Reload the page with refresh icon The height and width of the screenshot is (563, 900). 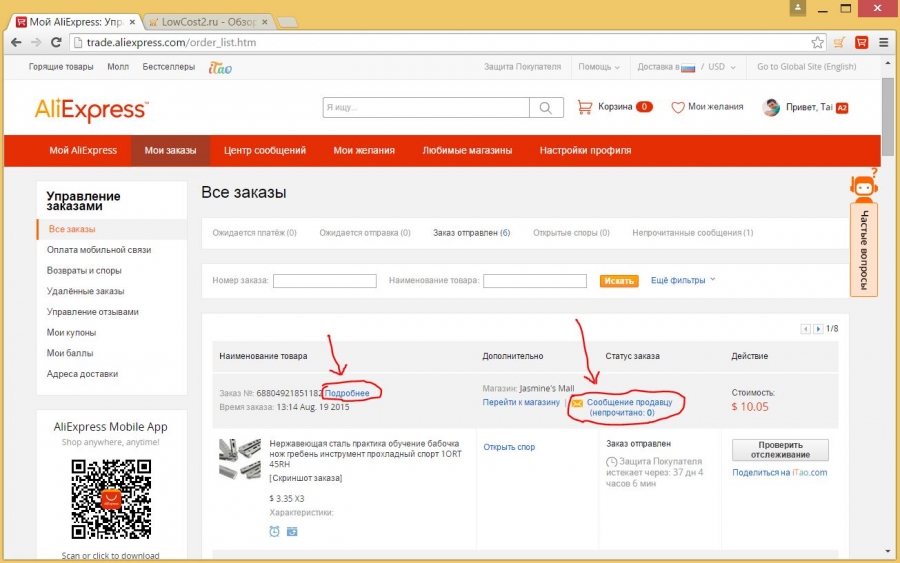tap(56, 42)
